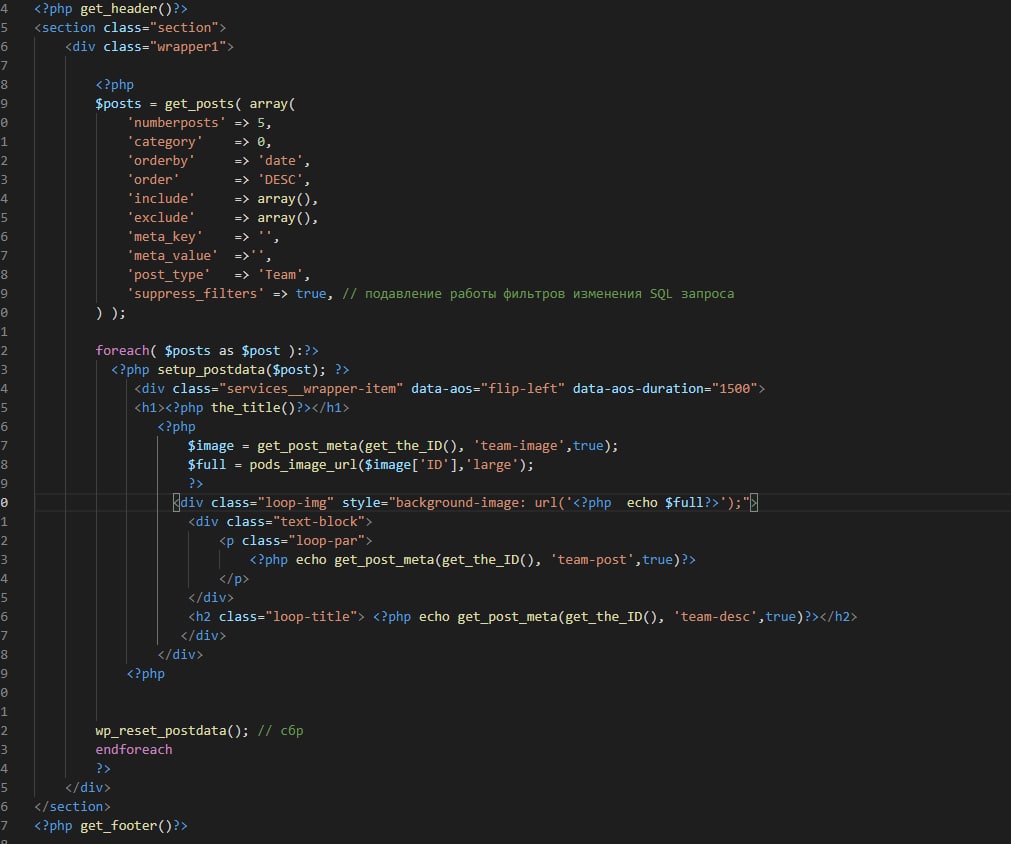Click the 'suppress_filters' key
This screenshot has width=1011, height=844.
pos(196,293)
